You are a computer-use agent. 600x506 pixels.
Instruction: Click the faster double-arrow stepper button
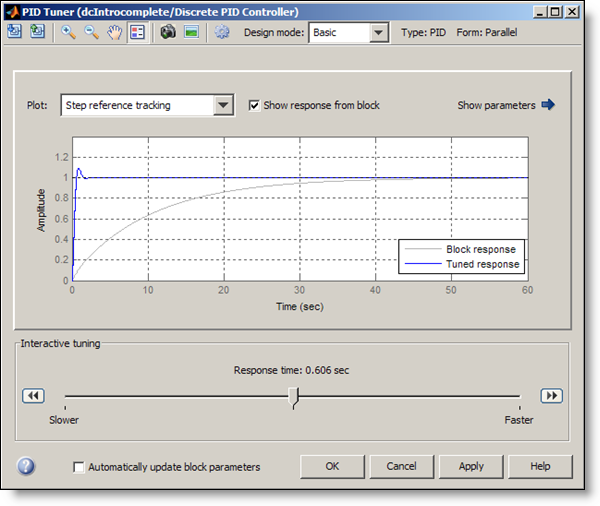click(551, 396)
